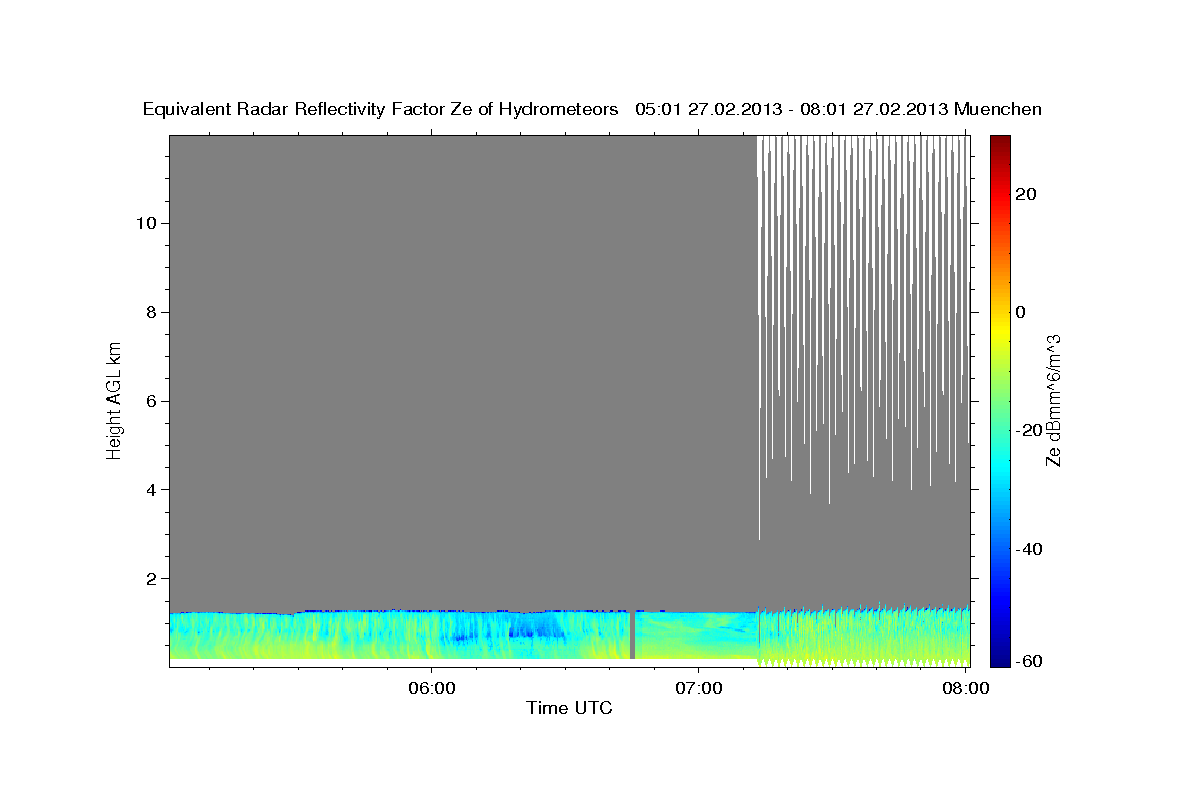Image resolution: width=1200 pixels, height=800 pixels.
Task: Click the colorbar value '-60'
Action: 1031,661
